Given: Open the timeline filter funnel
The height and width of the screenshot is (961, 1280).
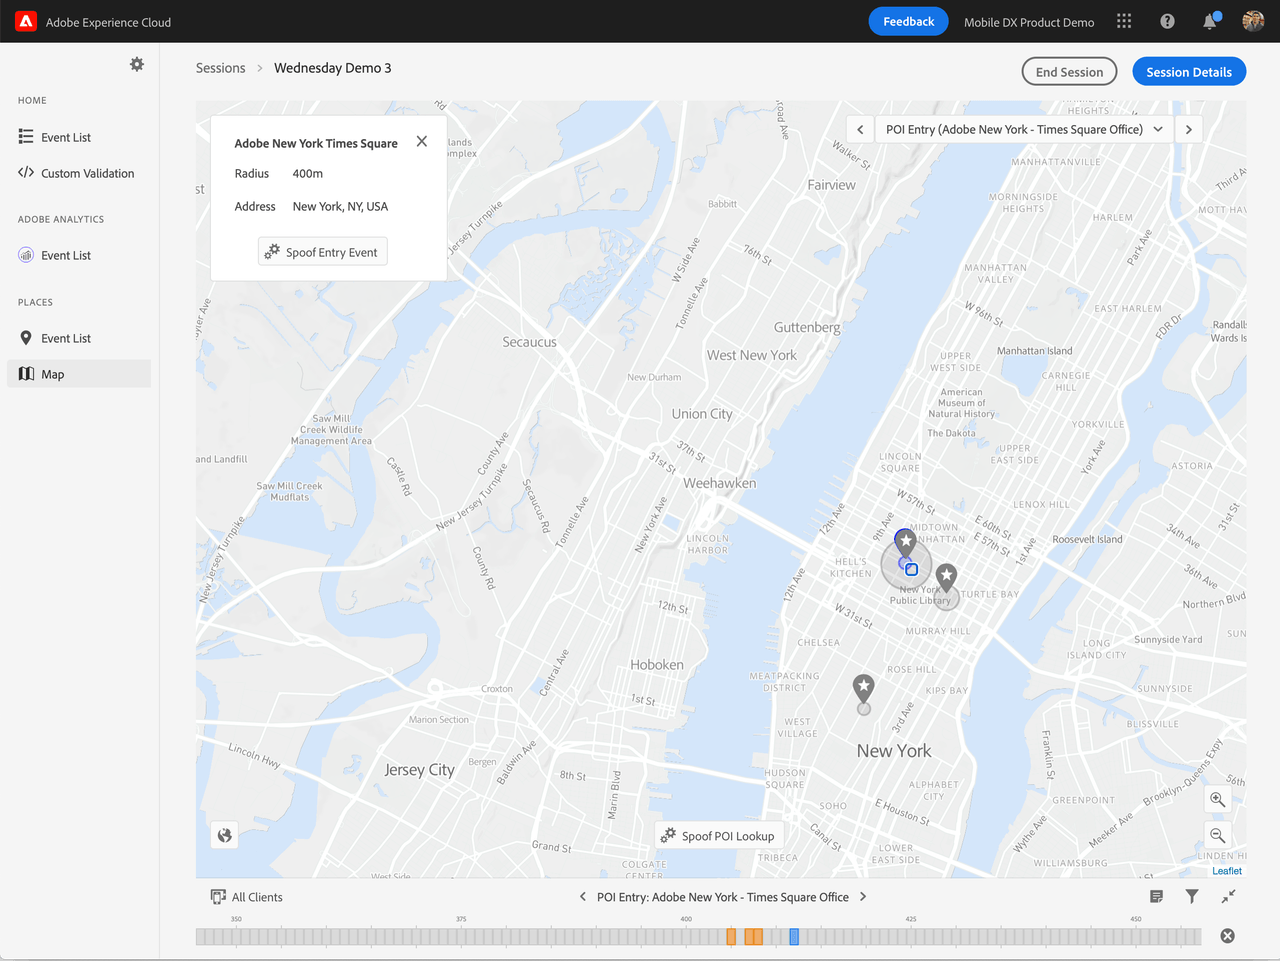Looking at the screenshot, I should point(1192,897).
